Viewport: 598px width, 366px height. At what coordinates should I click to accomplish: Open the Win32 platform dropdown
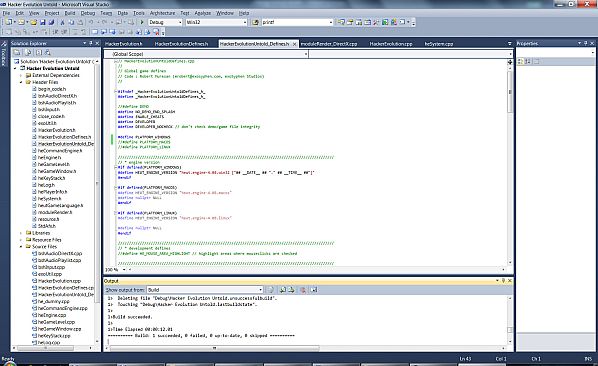pos(245,22)
